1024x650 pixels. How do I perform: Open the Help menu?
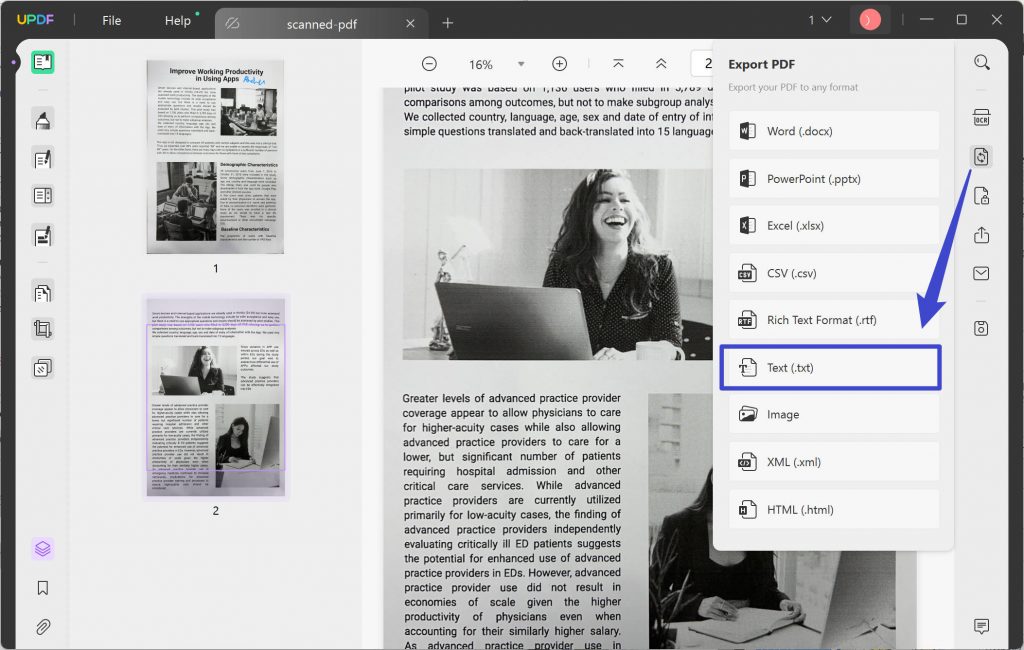pyautogui.click(x=178, y=21)
